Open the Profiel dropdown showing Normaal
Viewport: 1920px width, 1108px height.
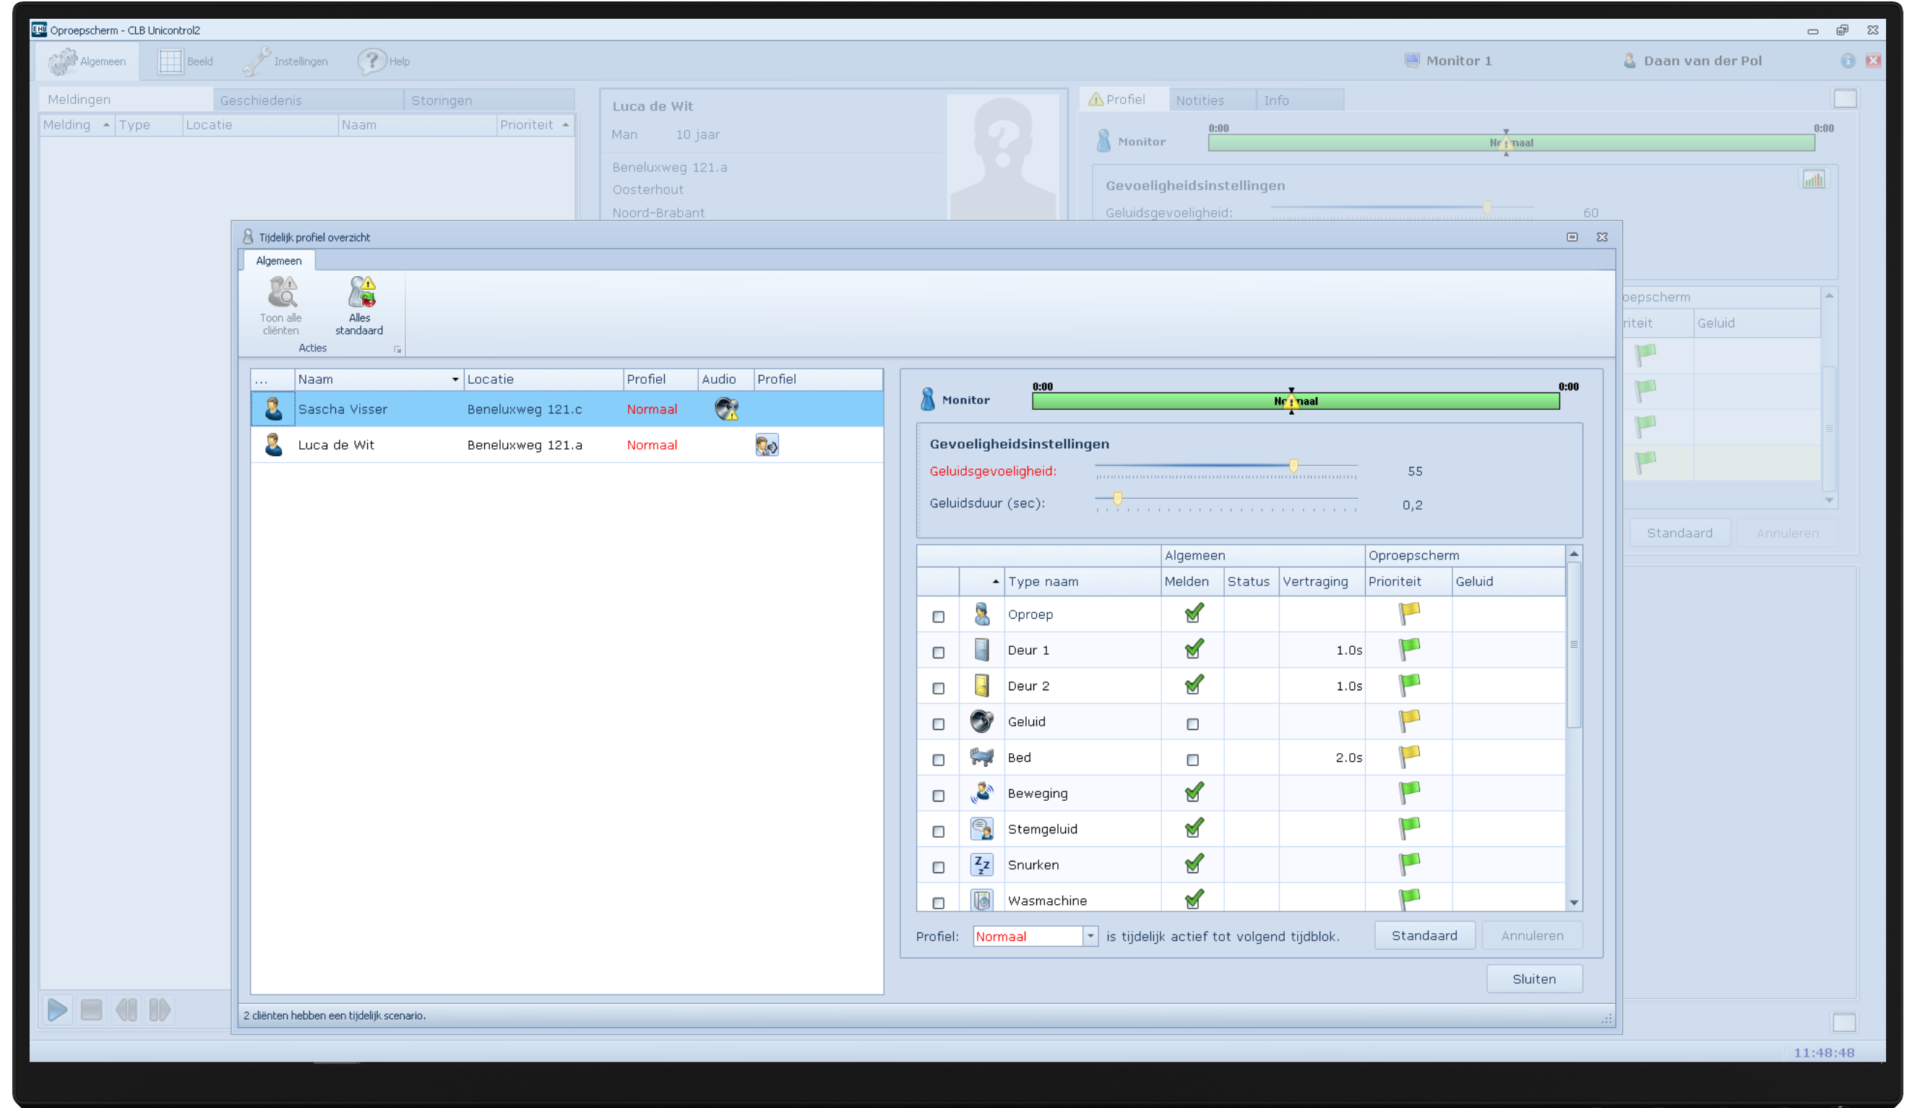click(x=1090, y=937)
